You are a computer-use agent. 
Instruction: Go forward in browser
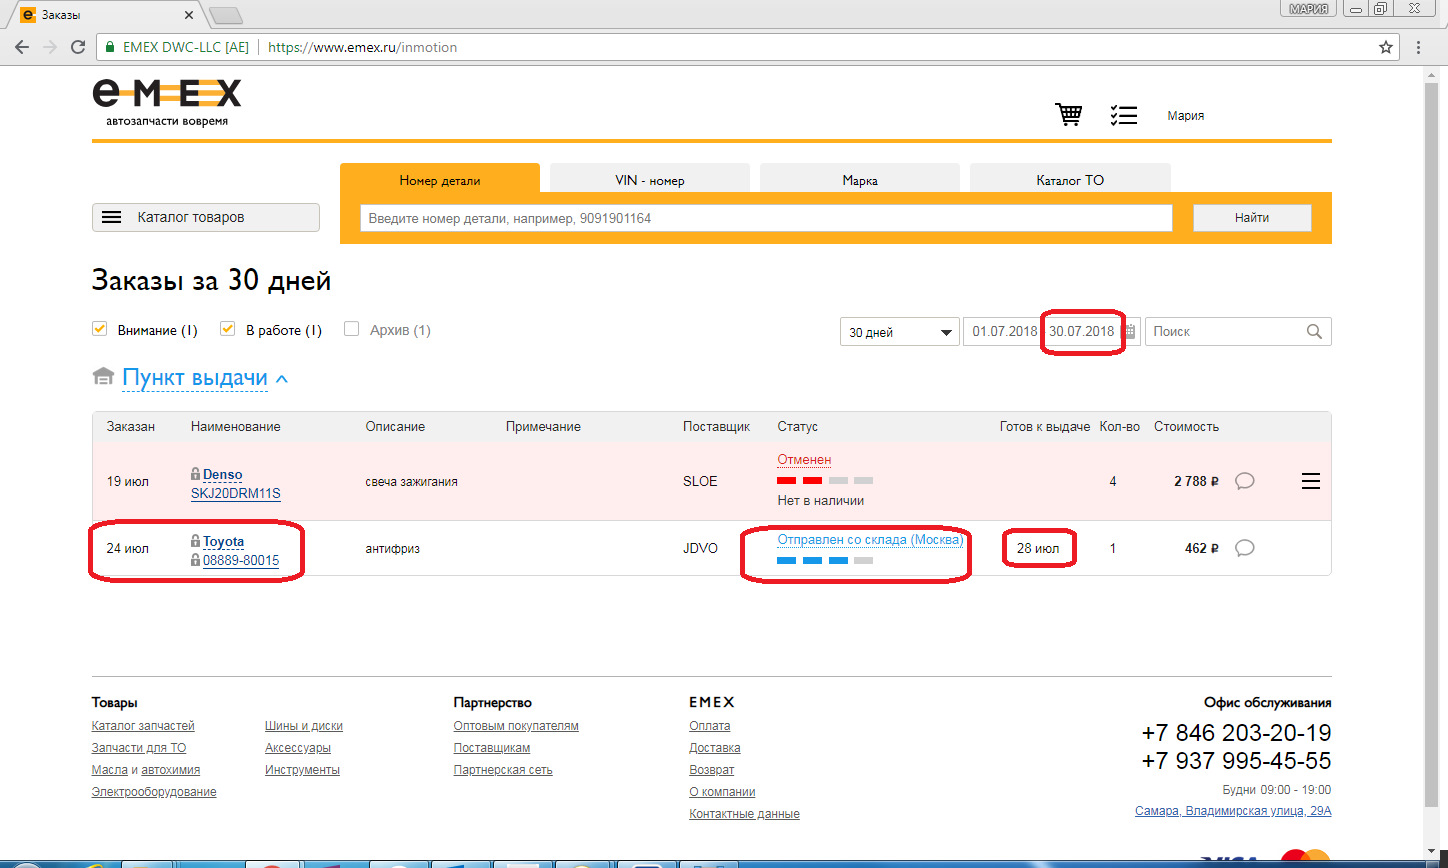(x=50, y=47)
